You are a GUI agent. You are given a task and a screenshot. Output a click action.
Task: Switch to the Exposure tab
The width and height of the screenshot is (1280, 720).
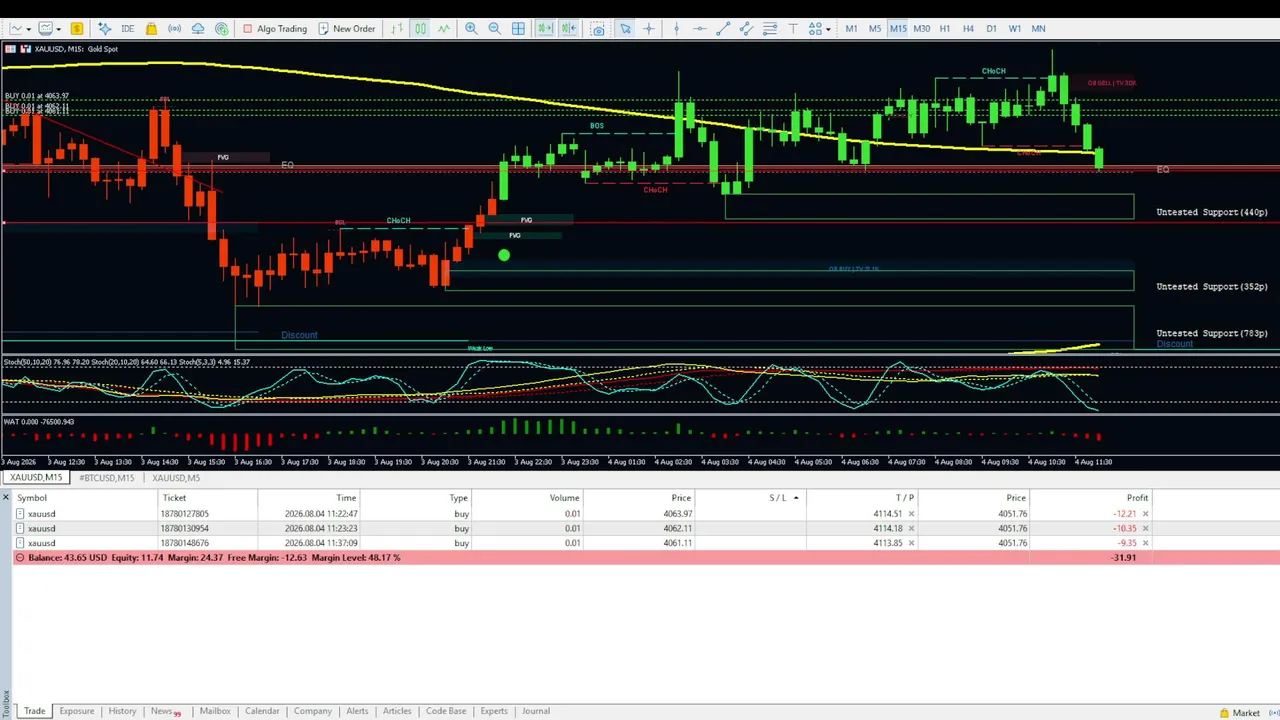pos(76,711)
